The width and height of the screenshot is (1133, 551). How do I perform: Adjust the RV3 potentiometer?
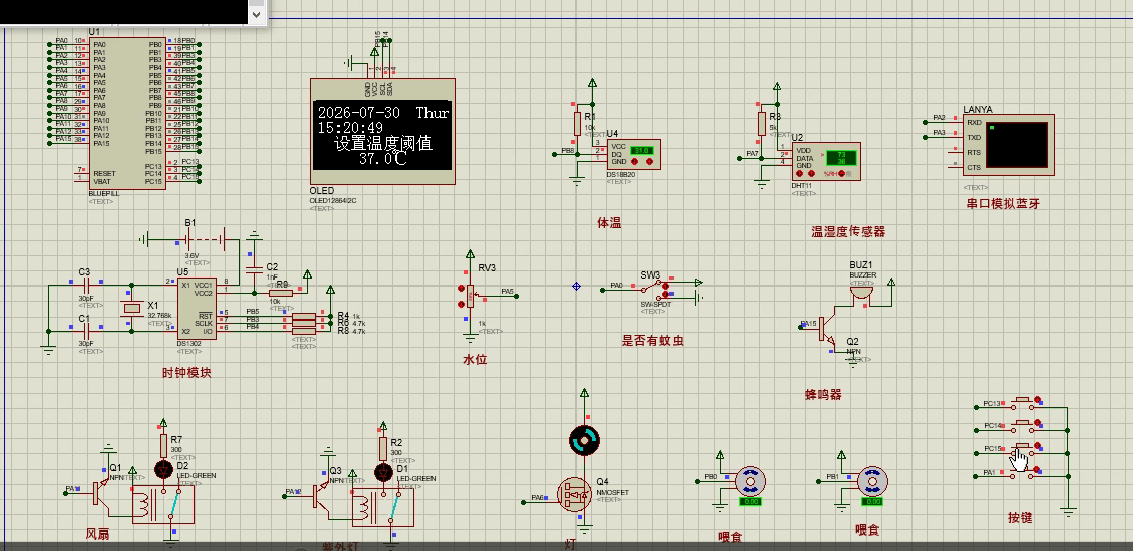point(467,295)
